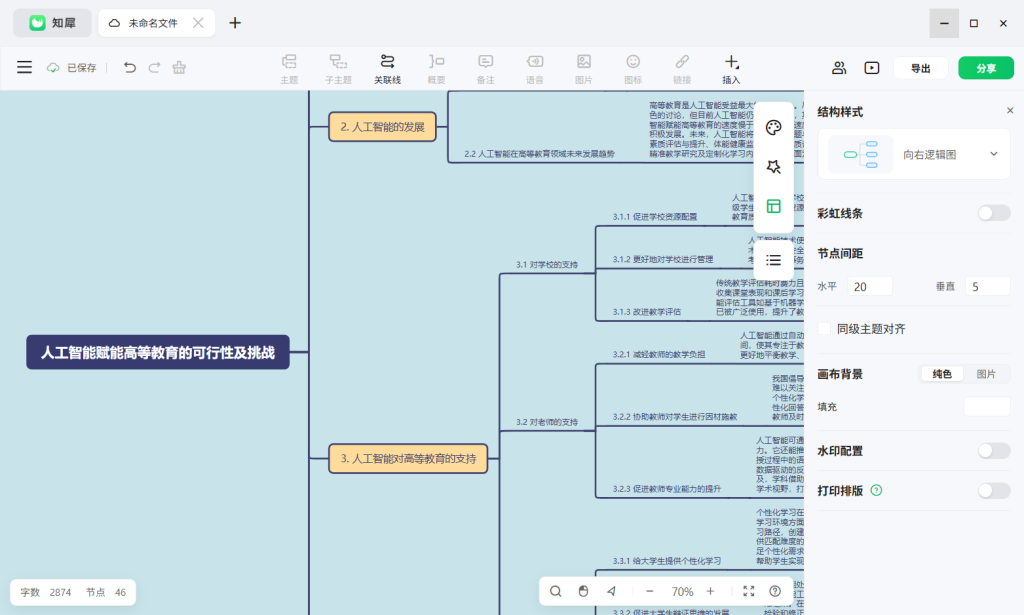Image resolution: width=1024 pixels, height=615 pixels.
Task: Enter fullscreen fit view
Action: pyautogui.click(x=748, y=591)
